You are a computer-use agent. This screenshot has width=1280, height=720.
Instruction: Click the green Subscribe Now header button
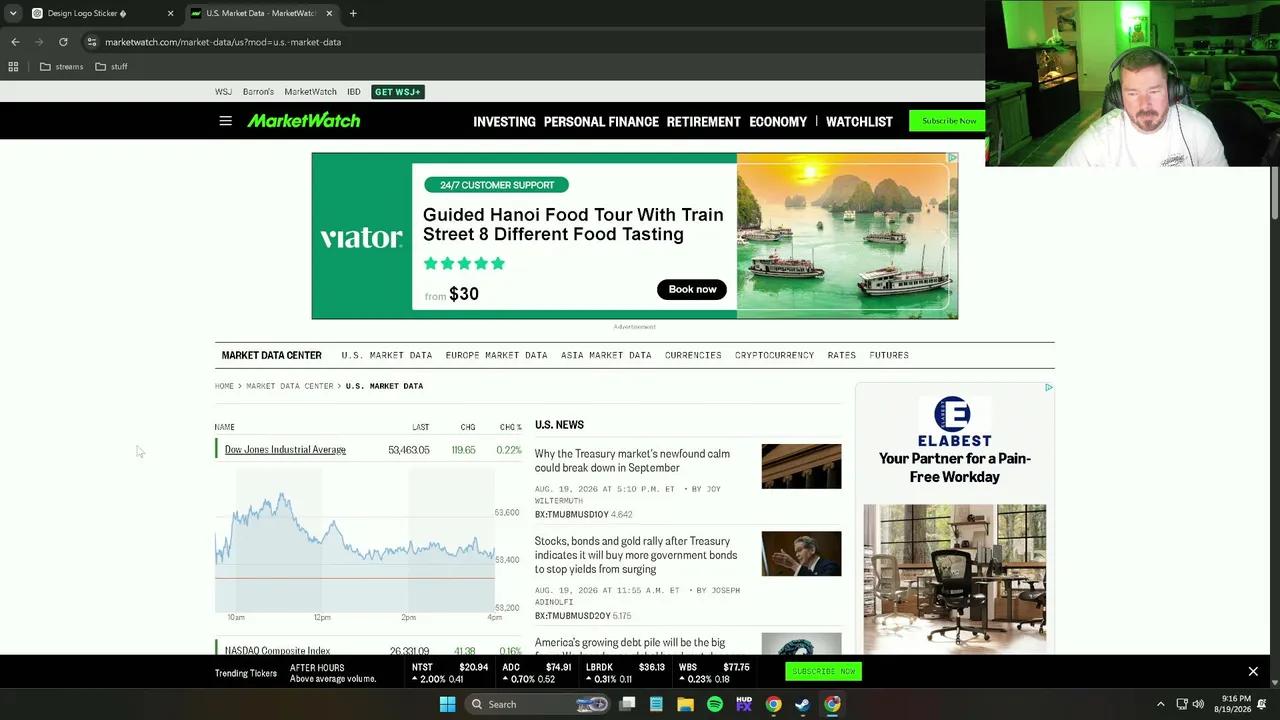click(949, 121)
